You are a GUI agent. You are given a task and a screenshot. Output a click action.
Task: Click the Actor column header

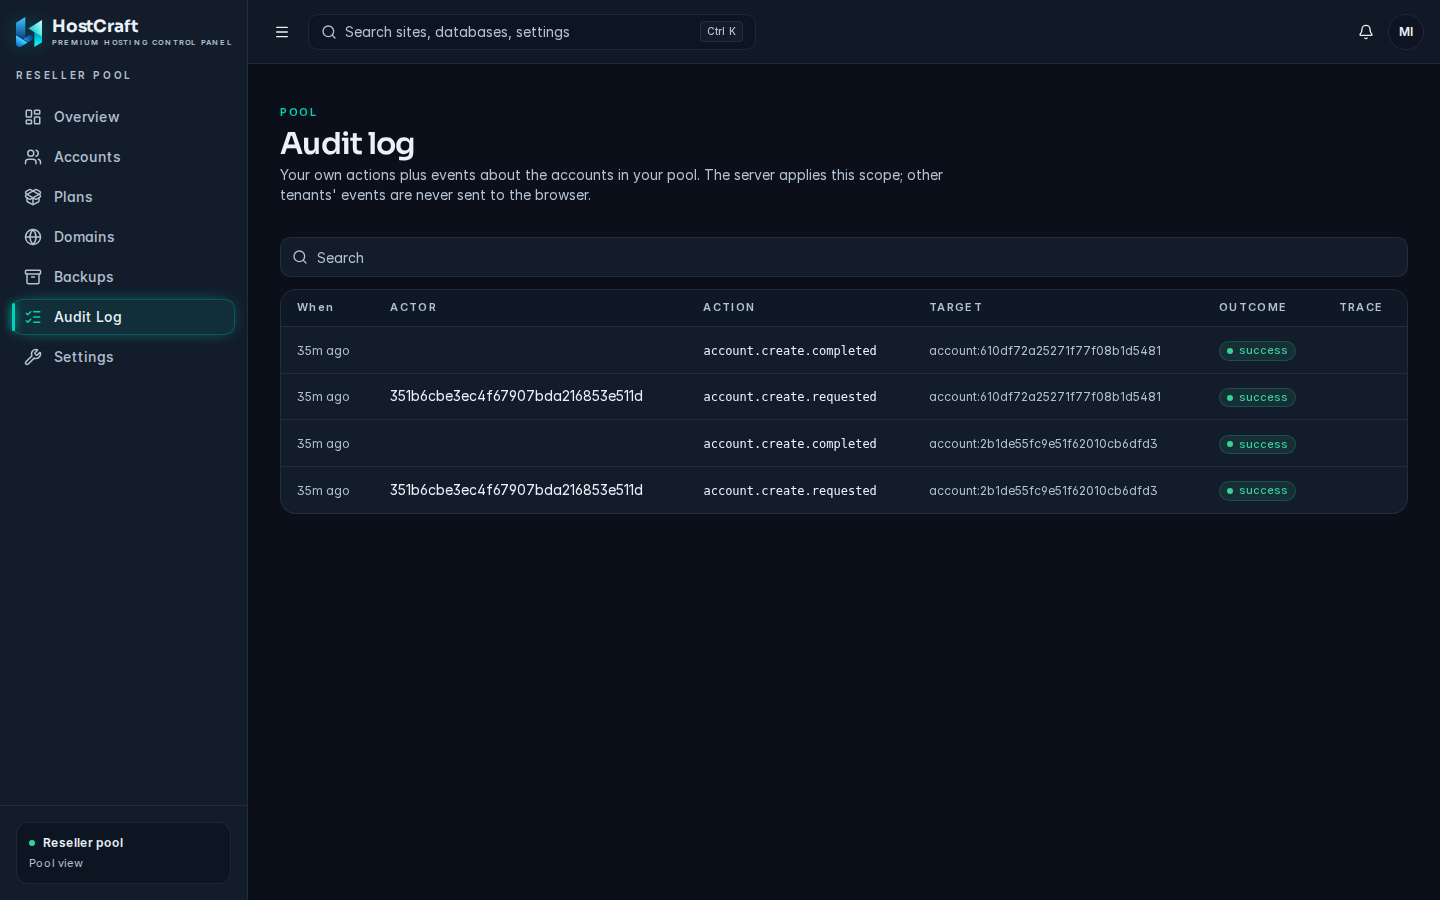(413, 307)
